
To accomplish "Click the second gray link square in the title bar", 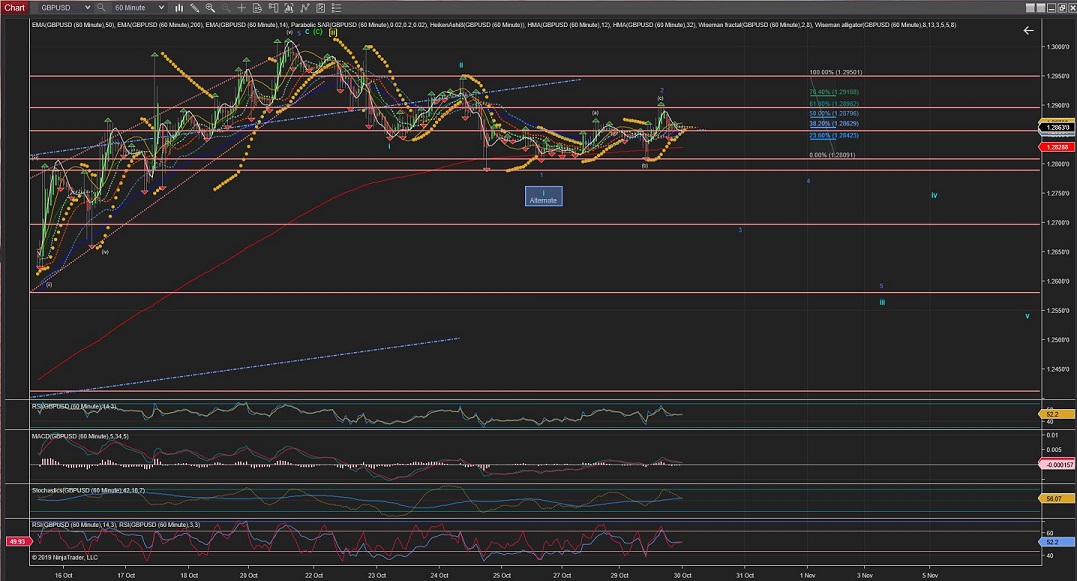I will click(1041, 8).
